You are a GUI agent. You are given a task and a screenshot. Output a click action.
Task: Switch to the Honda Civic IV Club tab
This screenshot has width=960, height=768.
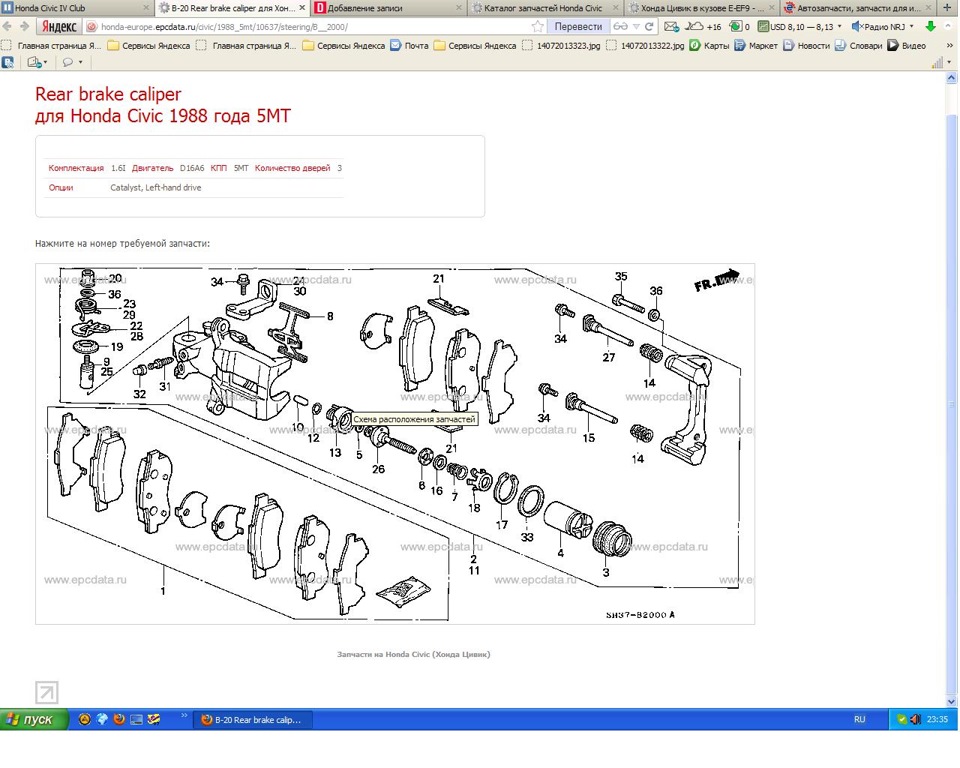click(77, 8)
